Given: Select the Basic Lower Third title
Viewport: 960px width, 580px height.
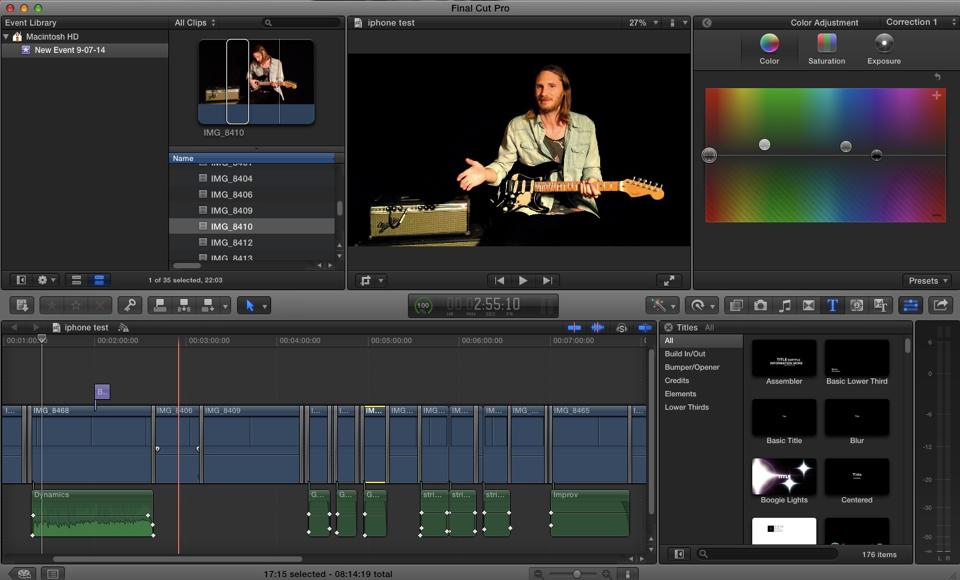Looking at the screenshot, I should 857,357.
